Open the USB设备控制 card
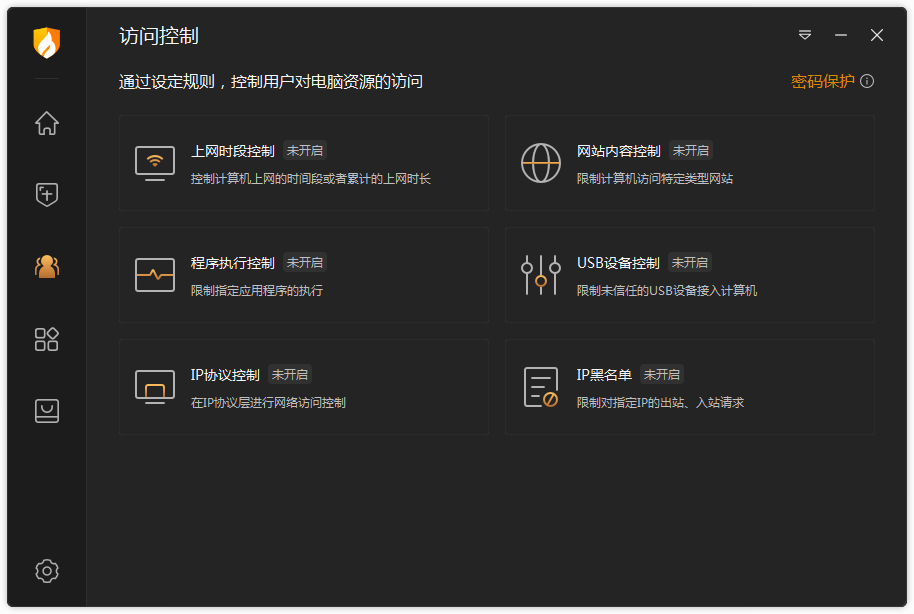This screenshot has height=614, width=914. coord(690,275)
